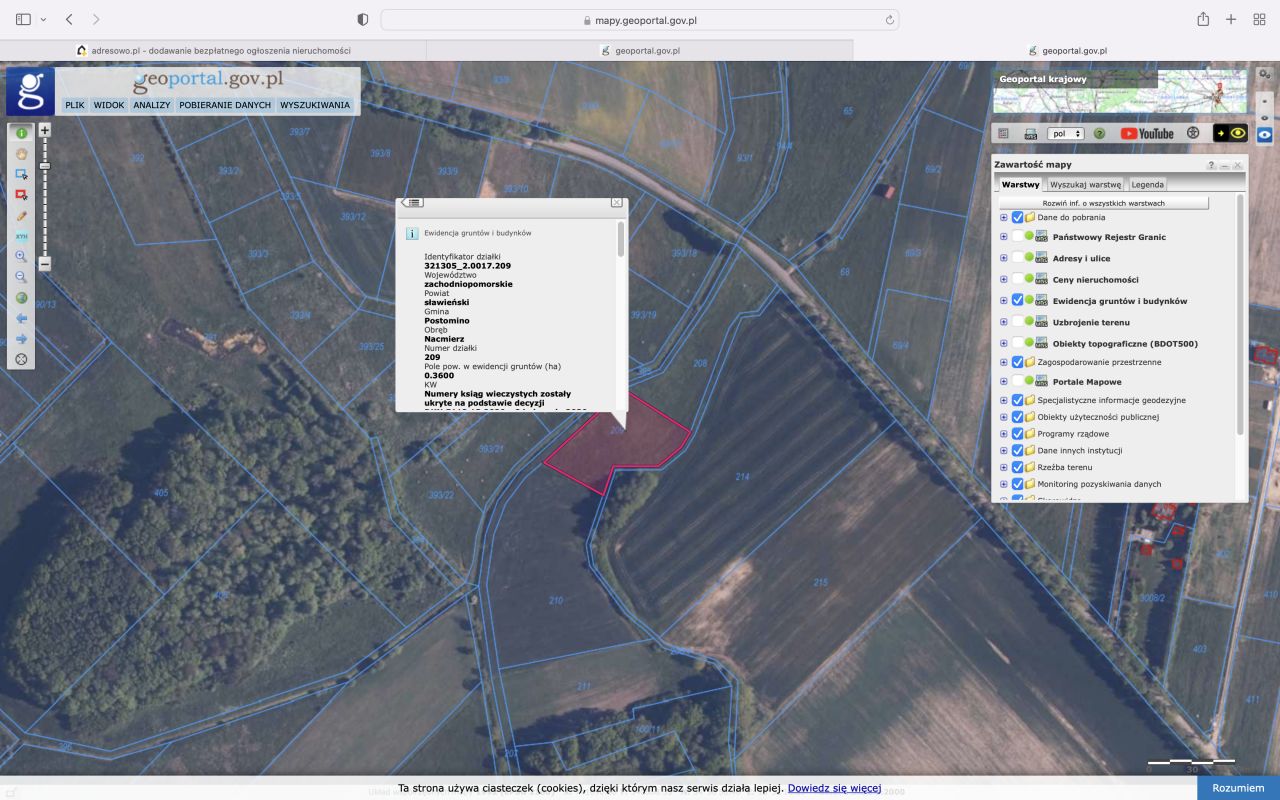Click the green help question icon
This screenshot has height=800, width=1280.
point(1099,133)
